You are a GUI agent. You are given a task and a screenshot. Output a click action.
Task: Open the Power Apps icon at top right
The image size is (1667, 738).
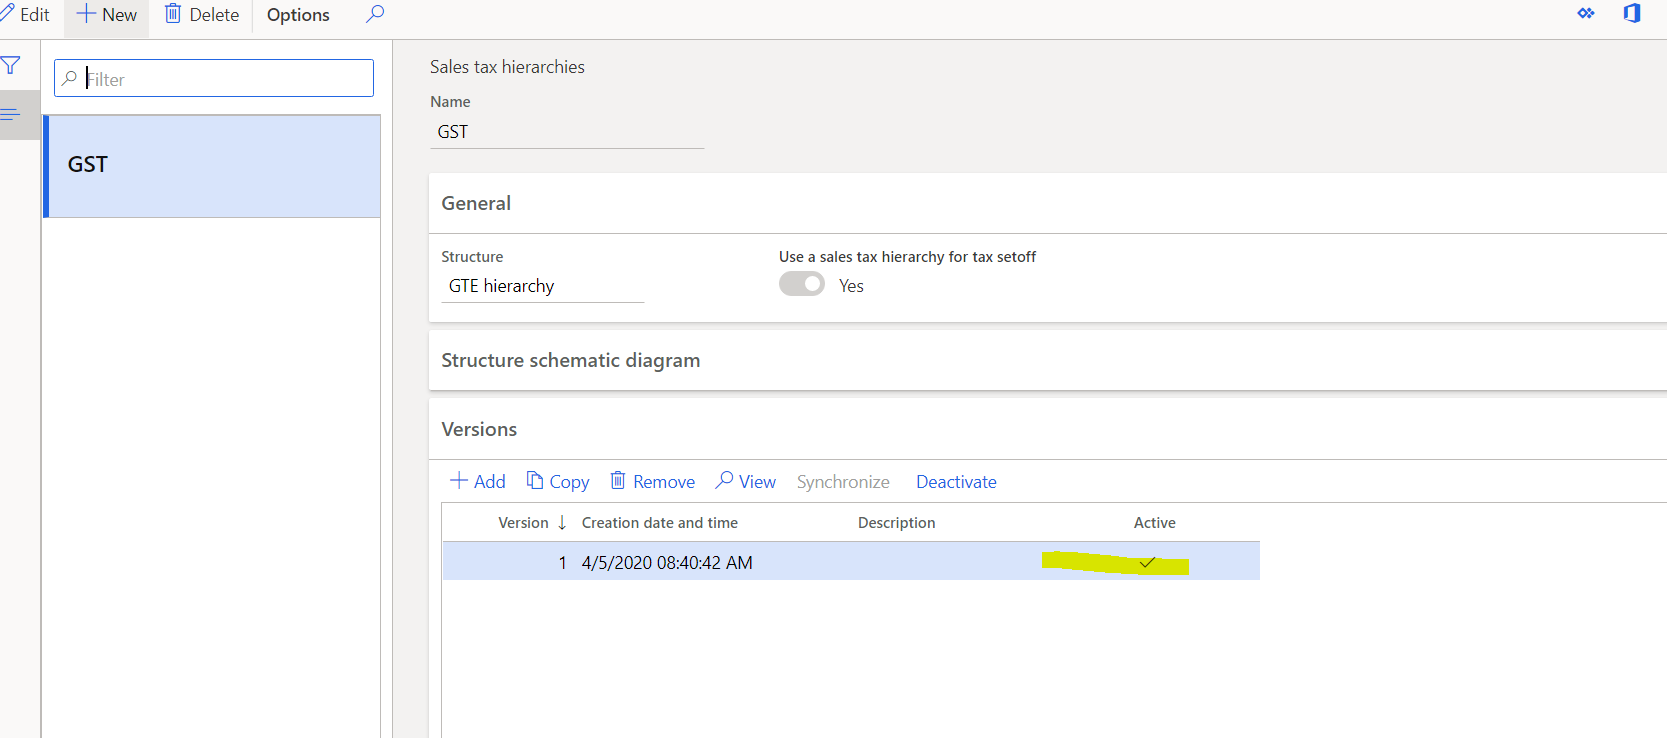(1586, 14)
